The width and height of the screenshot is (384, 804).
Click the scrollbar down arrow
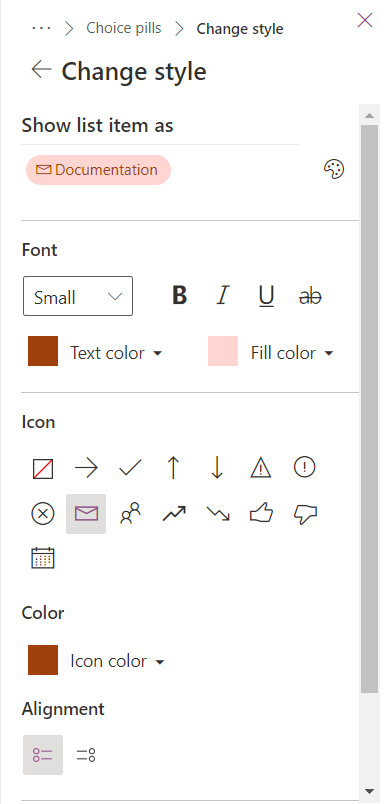coord(369,791)
